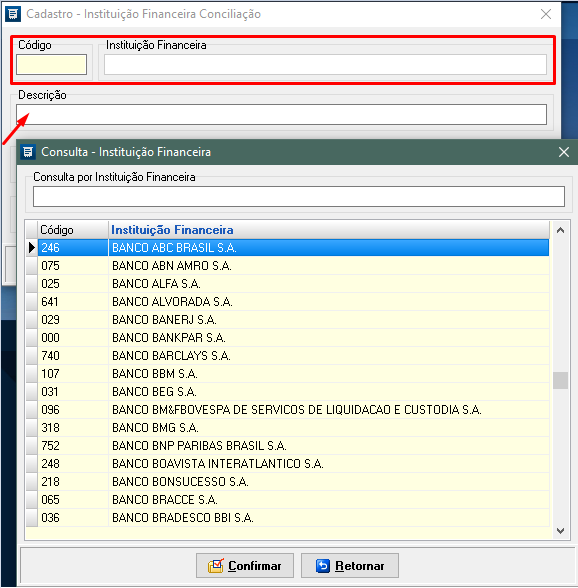The height and width of the screenshot is (588, 578).
Task: Click the scrollbar up arrow in the list
Action: point(560,230)
